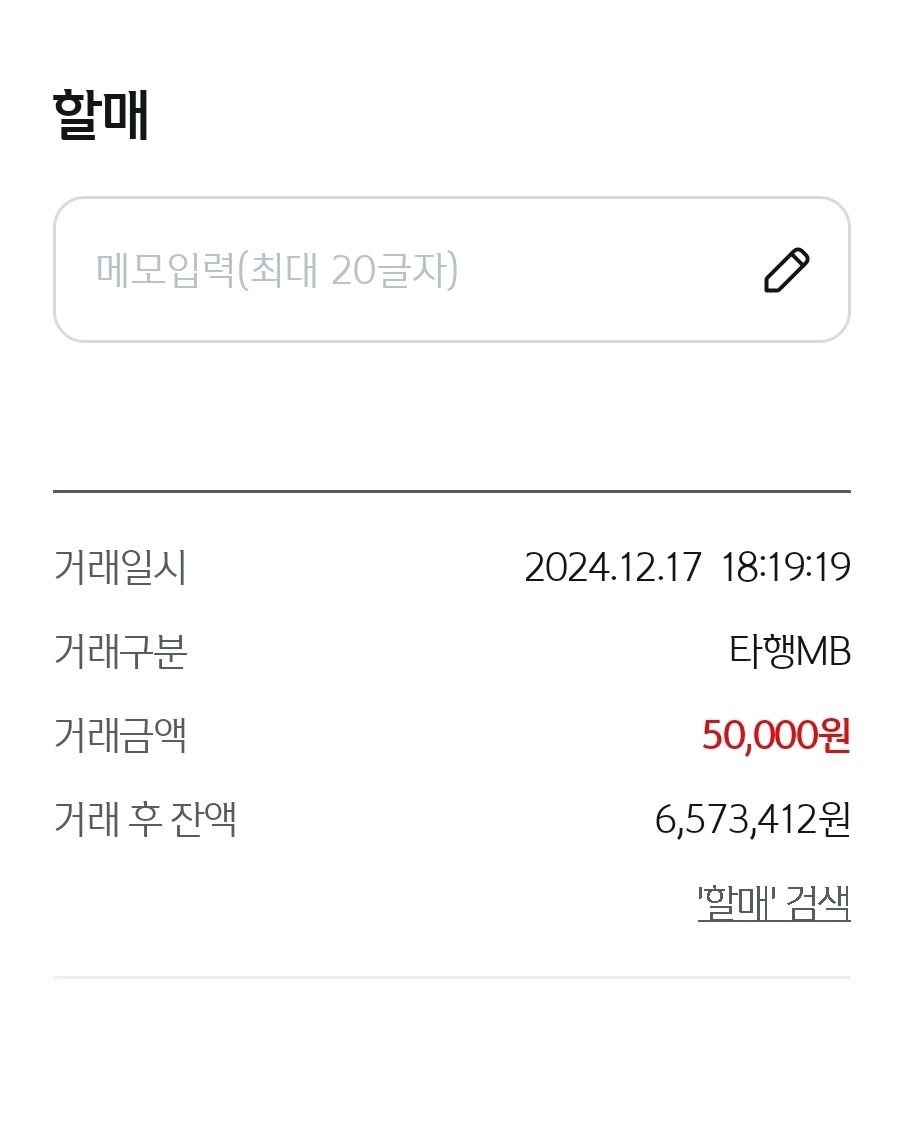Click the transaction date 2024.12.17

[x=613, y=568]
